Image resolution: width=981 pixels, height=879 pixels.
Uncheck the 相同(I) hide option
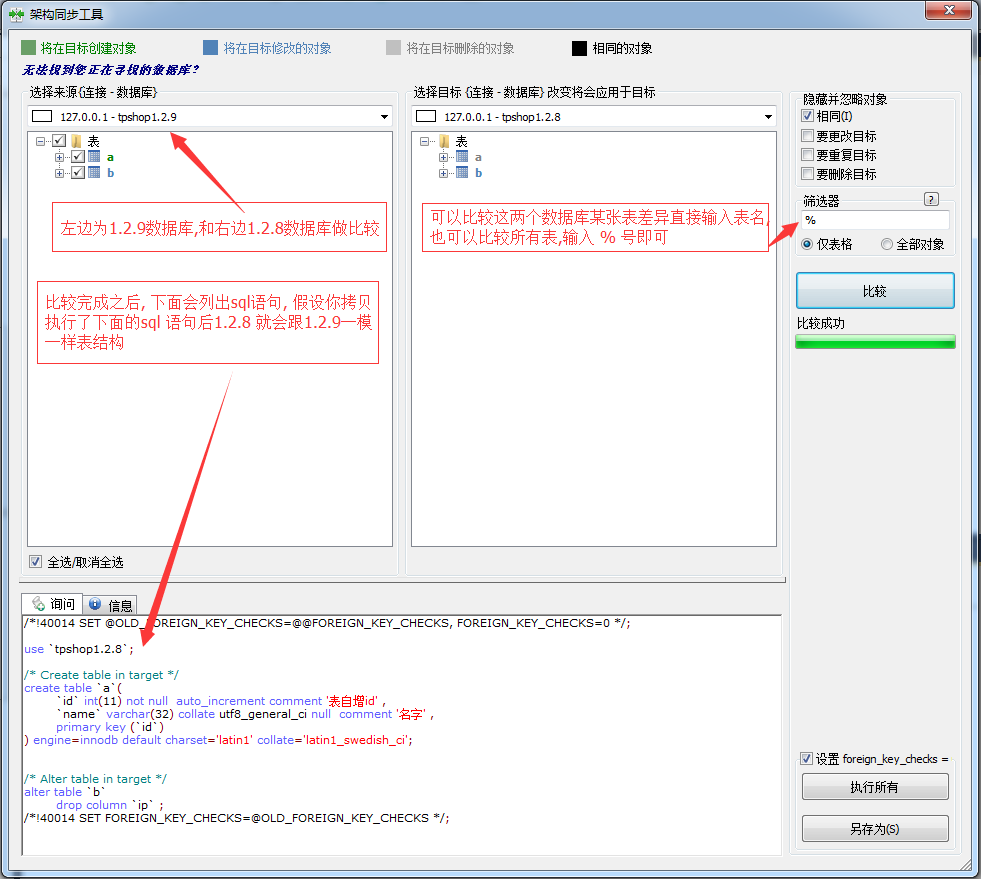(808, 117)
